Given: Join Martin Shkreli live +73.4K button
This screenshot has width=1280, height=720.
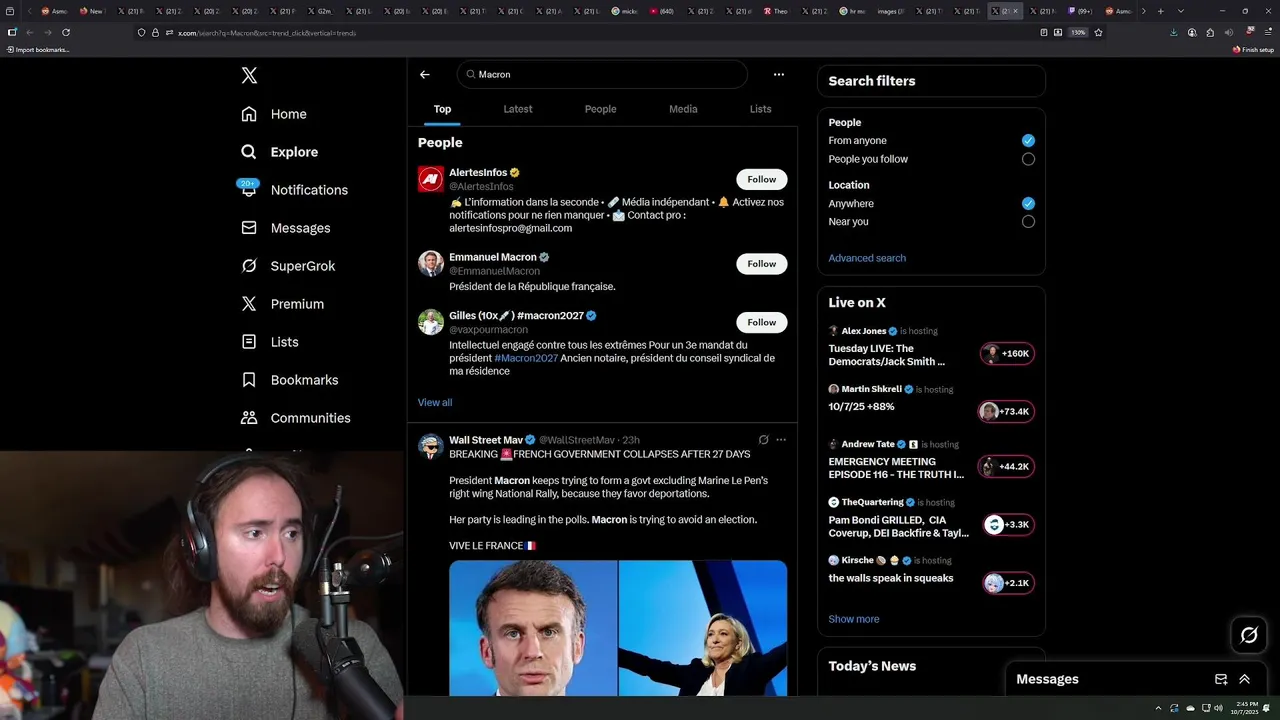Looking at the screenshot, I should click(x=1005, y=411).
